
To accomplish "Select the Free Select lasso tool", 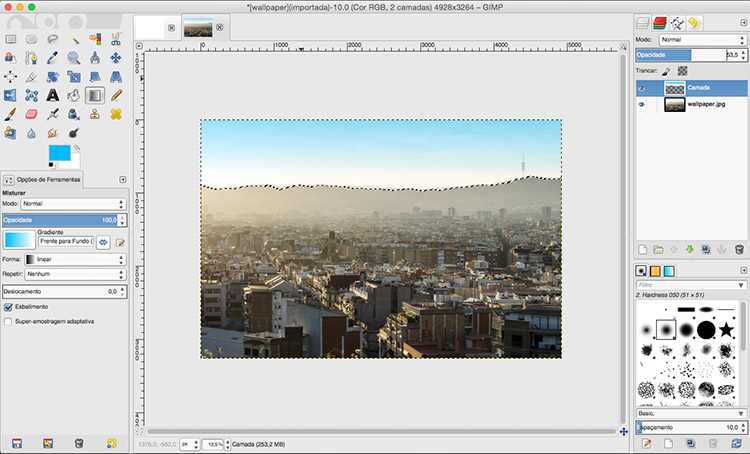I will coord(53,39).
